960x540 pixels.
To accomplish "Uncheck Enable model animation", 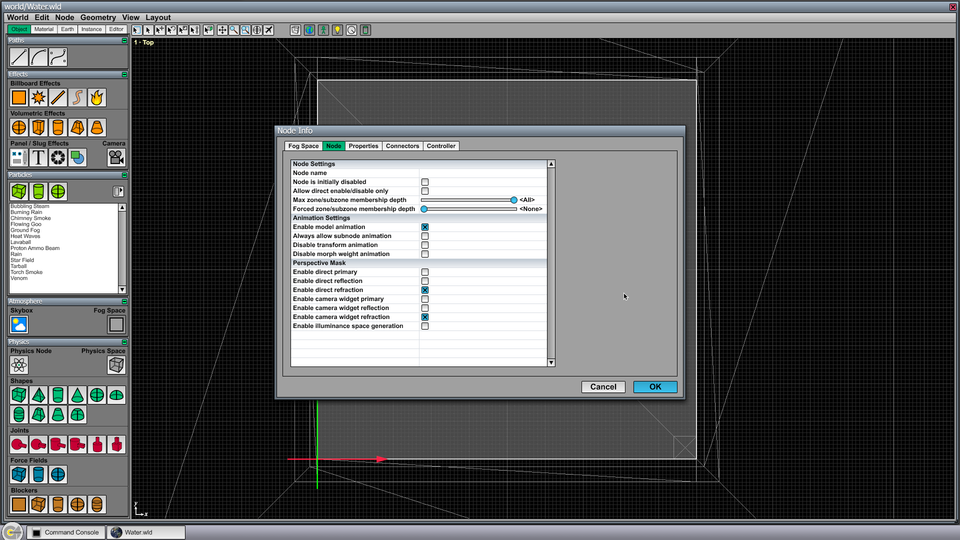I will click(425, 227).
